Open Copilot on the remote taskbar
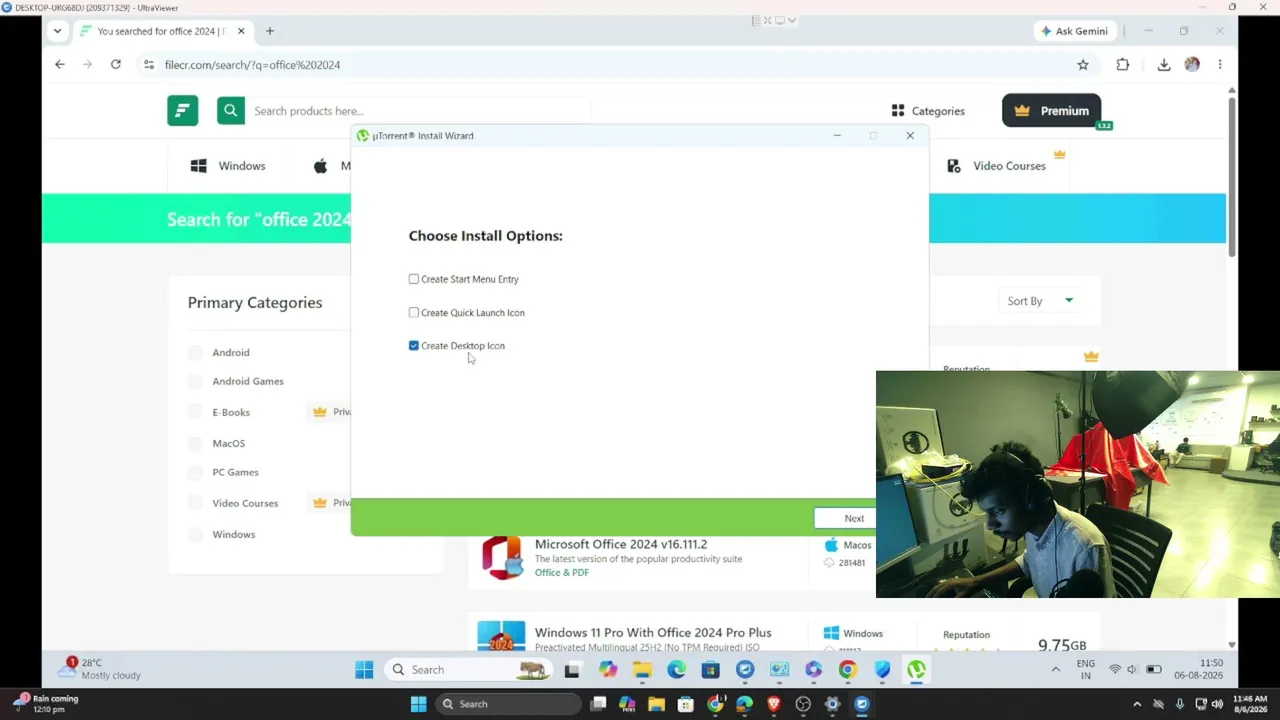The height and width of the screenshot is (720, 1280). 608,670
